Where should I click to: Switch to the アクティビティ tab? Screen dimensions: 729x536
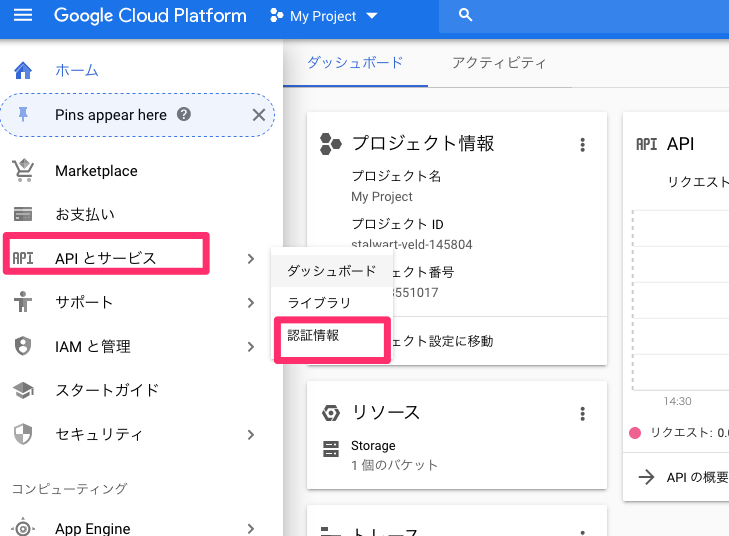click(x=499, y=63)
